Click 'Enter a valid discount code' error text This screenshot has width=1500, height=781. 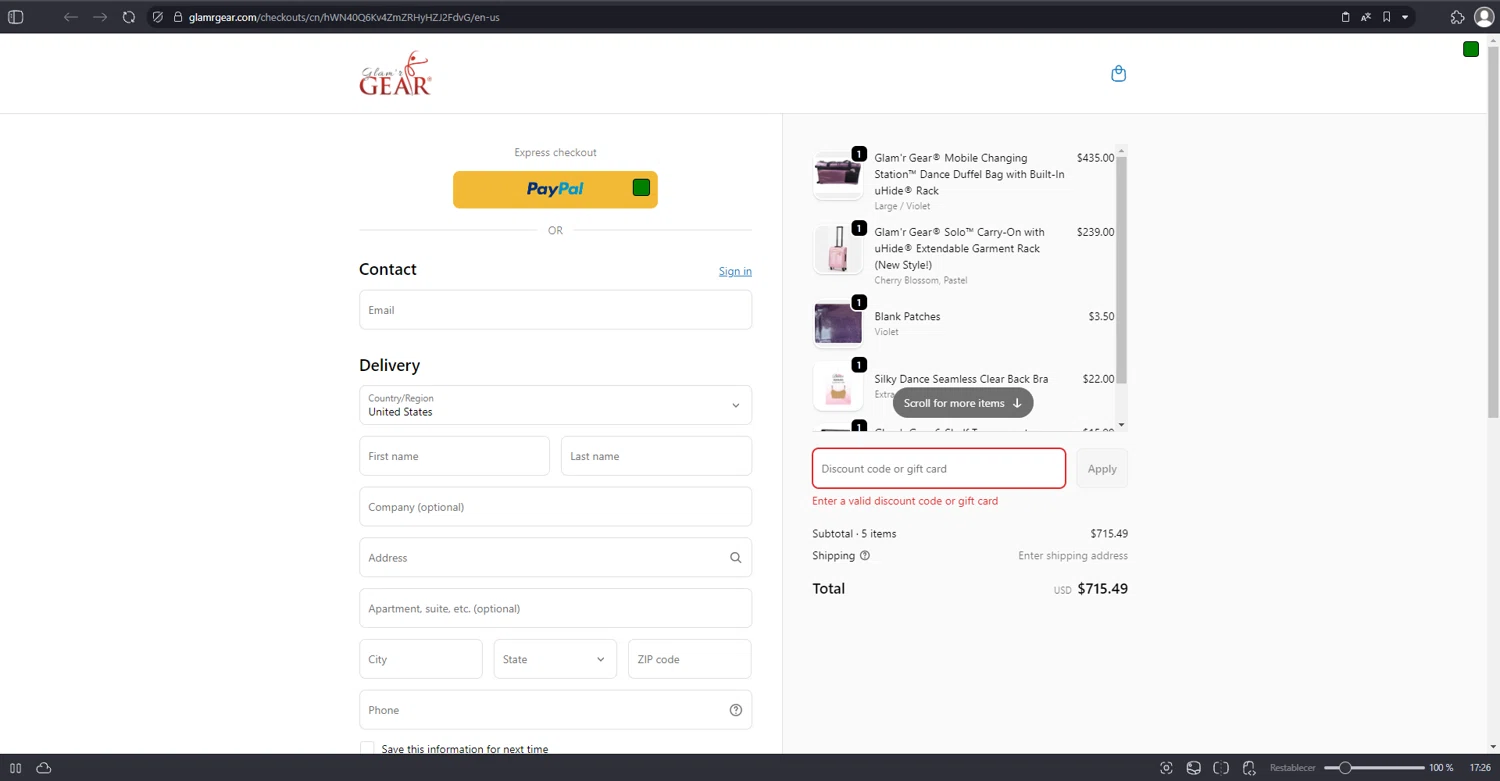click(x=905, y=501)
